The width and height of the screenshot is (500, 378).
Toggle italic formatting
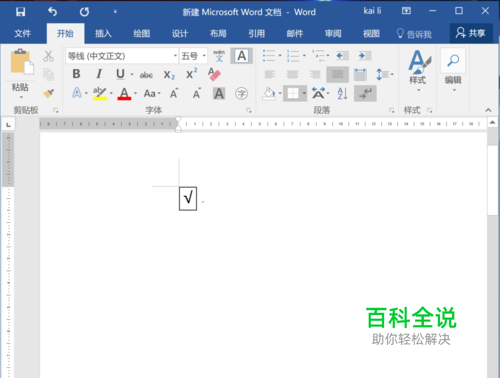coord(99,74)
